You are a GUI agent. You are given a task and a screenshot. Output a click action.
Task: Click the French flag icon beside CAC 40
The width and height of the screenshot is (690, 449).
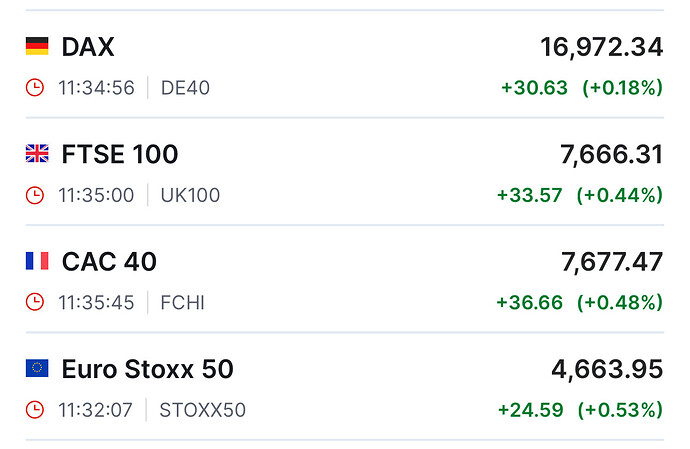pyautogui.click(x=37, y=262)
